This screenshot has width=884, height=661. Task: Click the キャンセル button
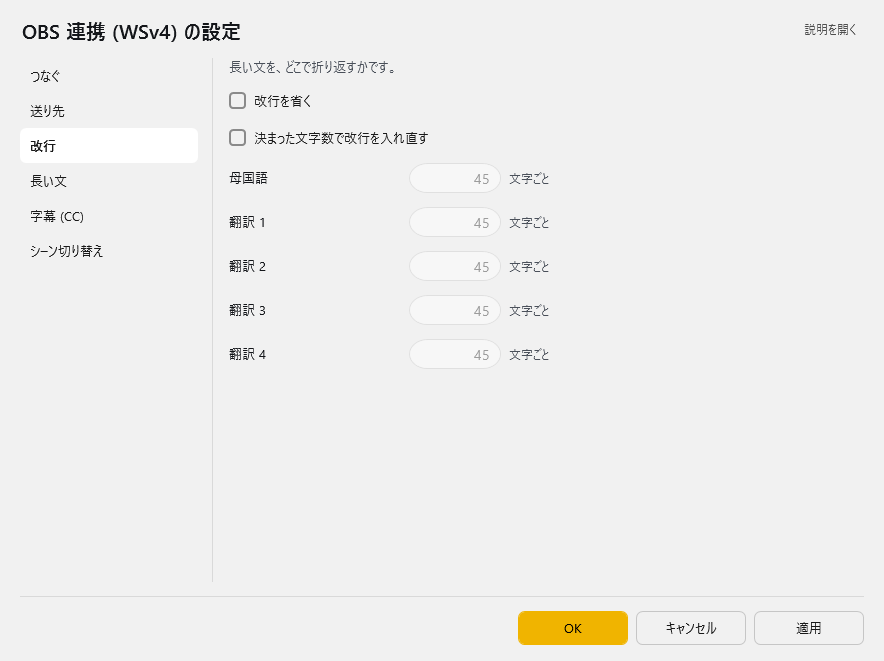click(691, 628)
